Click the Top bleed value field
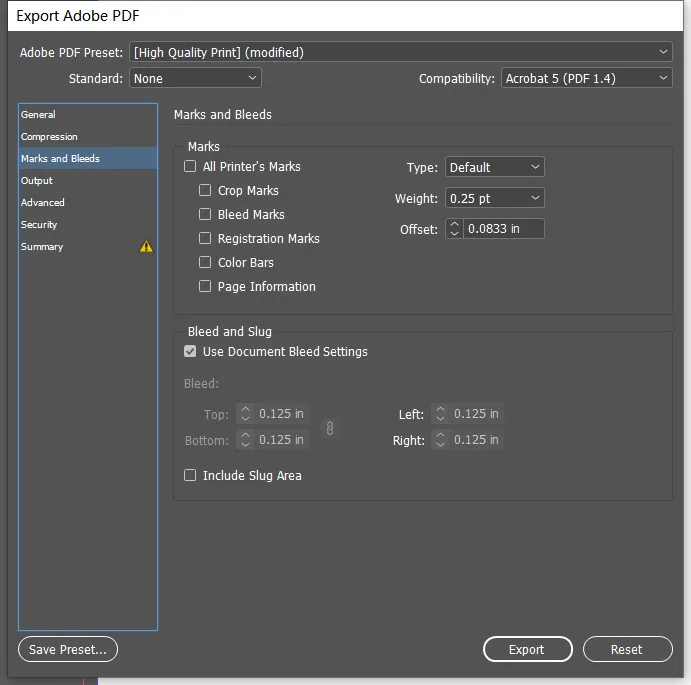This screenshot has height=685, width=691. [x=282, y=414]
